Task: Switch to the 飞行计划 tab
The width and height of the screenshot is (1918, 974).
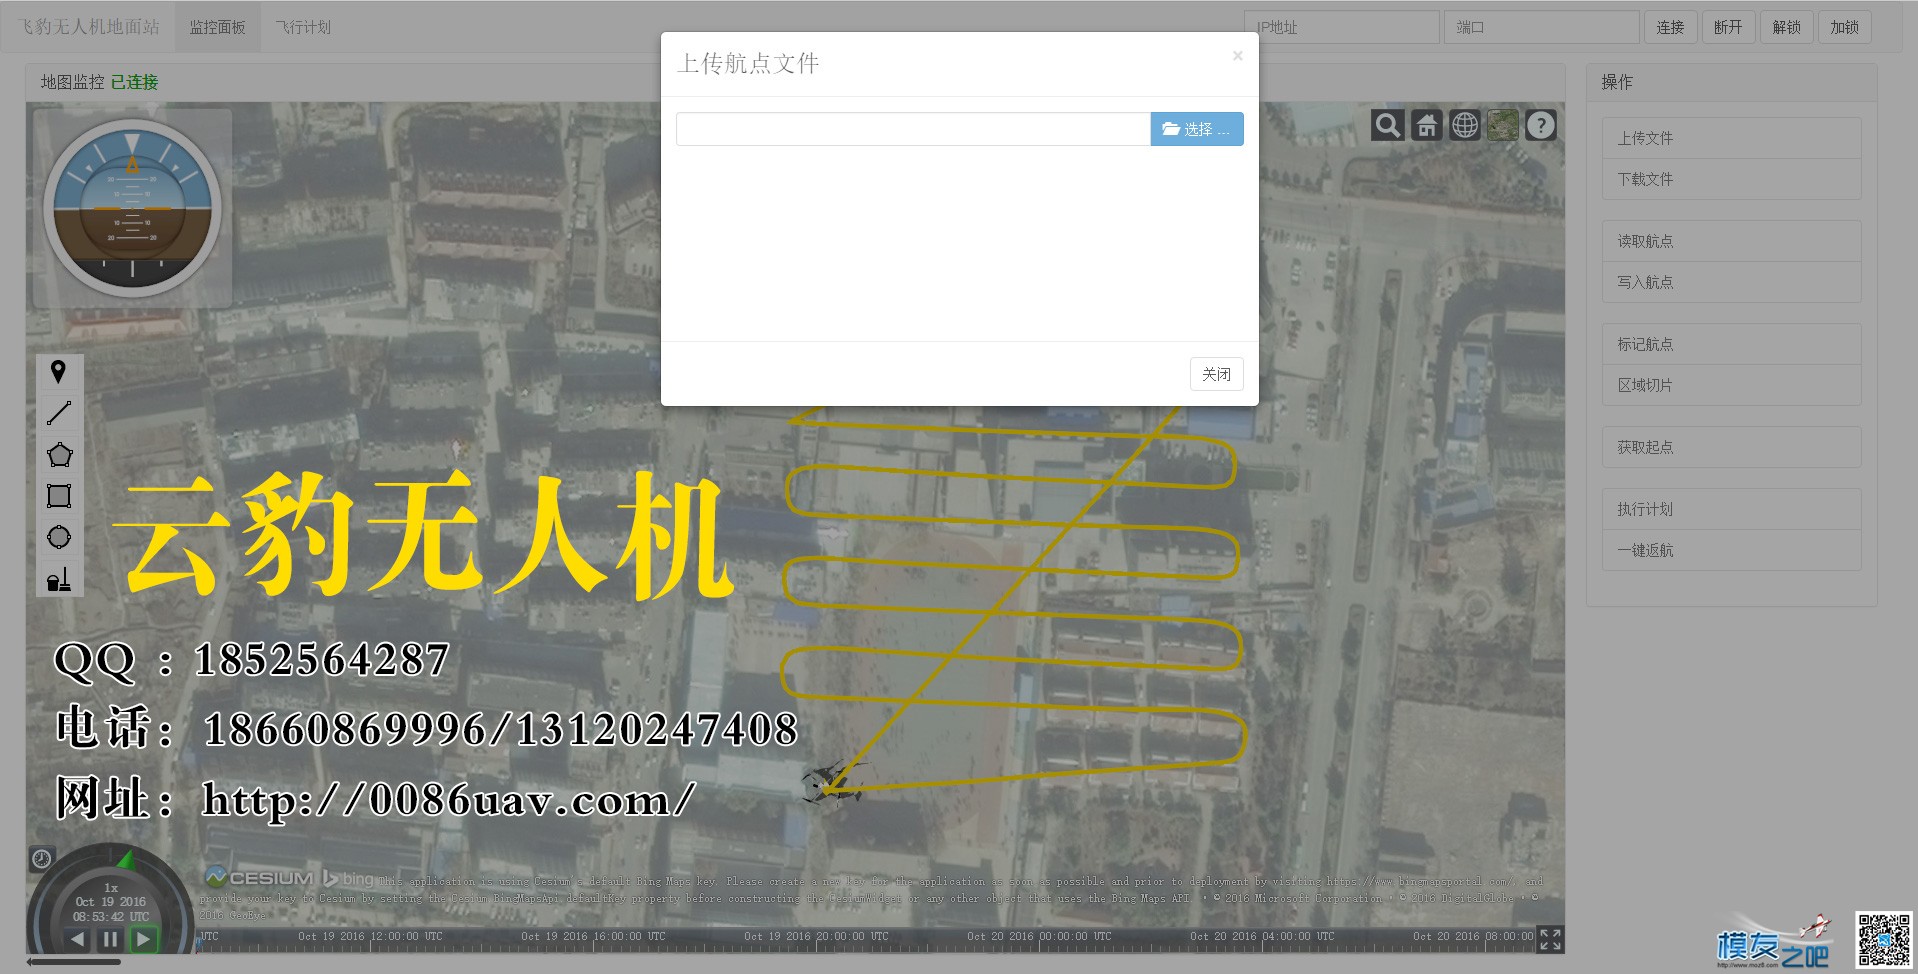Action: [304, 27]
